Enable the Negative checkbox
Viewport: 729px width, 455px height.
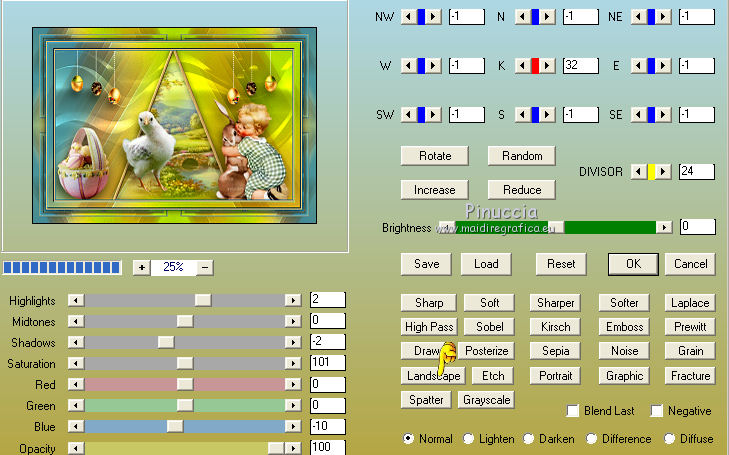(656, 411)
